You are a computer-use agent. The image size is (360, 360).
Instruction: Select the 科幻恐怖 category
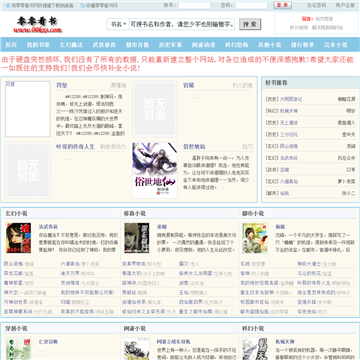tap(237, 45)
